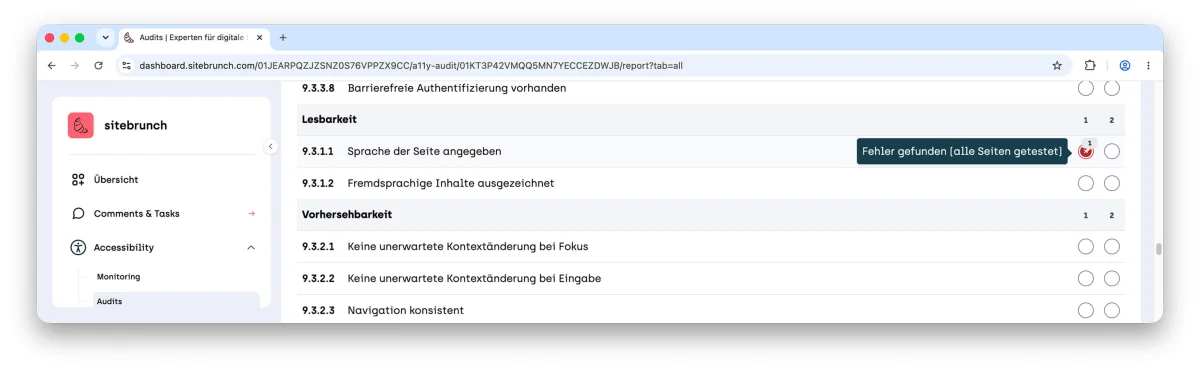Select column 1 circle for 9.3.1.2
1200x371 pixels.
point(1086,183)
